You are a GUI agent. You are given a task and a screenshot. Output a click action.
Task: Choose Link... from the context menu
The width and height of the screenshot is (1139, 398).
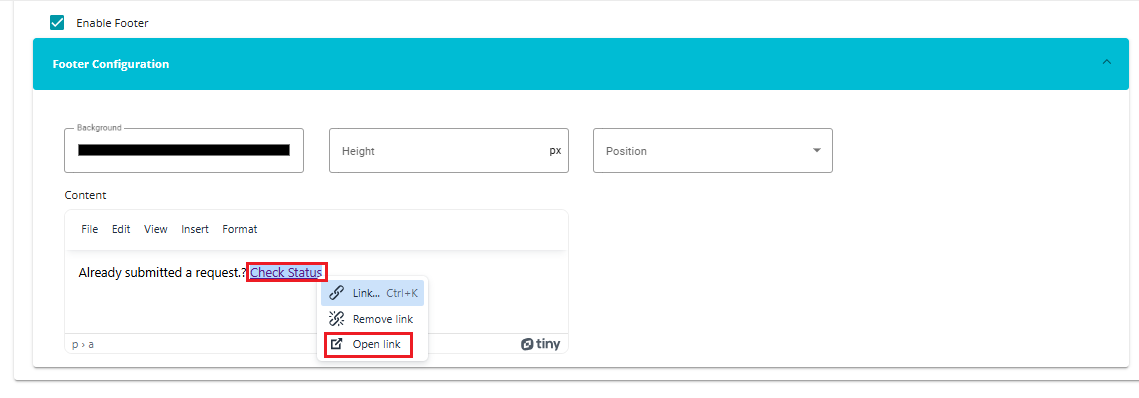pyautogui.click(x=373, y=293)
